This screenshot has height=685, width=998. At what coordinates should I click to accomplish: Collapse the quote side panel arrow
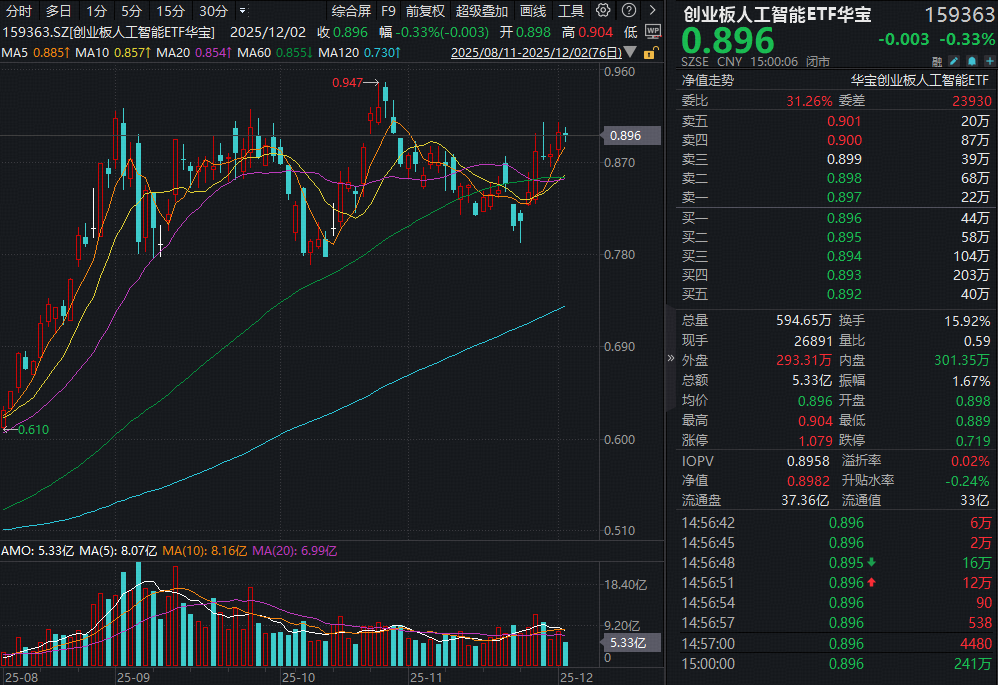pos(669,358)
